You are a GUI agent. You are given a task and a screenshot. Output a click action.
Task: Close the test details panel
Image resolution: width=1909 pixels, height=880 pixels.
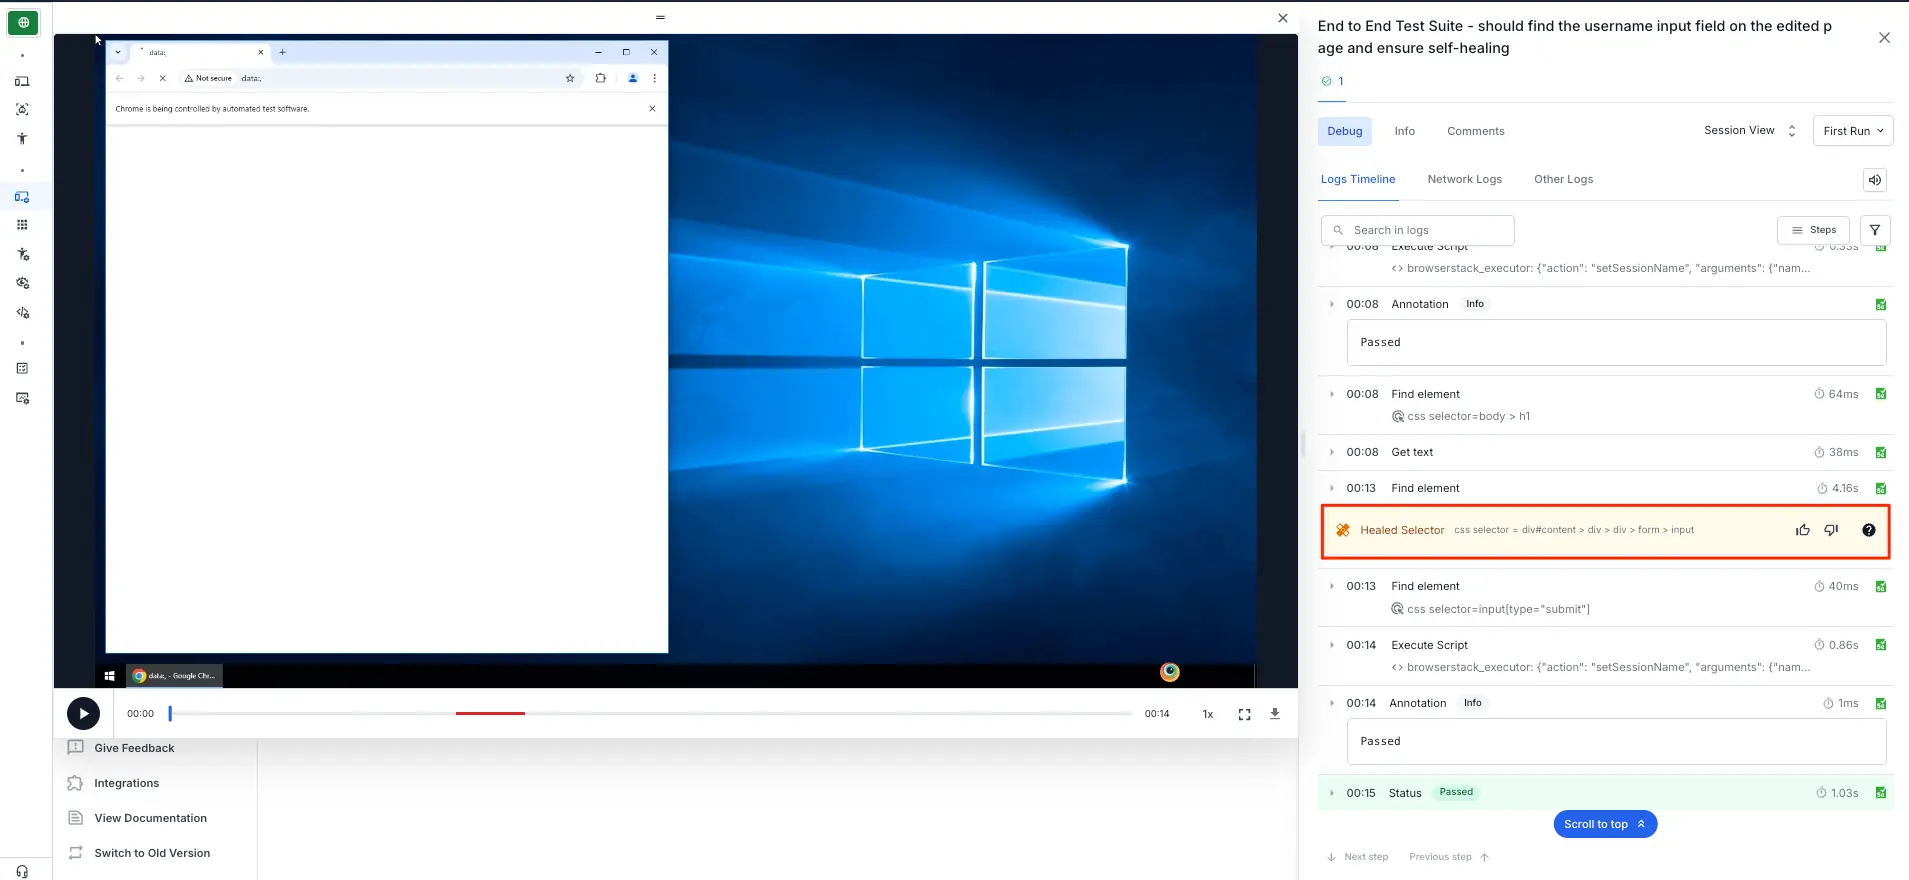coord(1884,38)
